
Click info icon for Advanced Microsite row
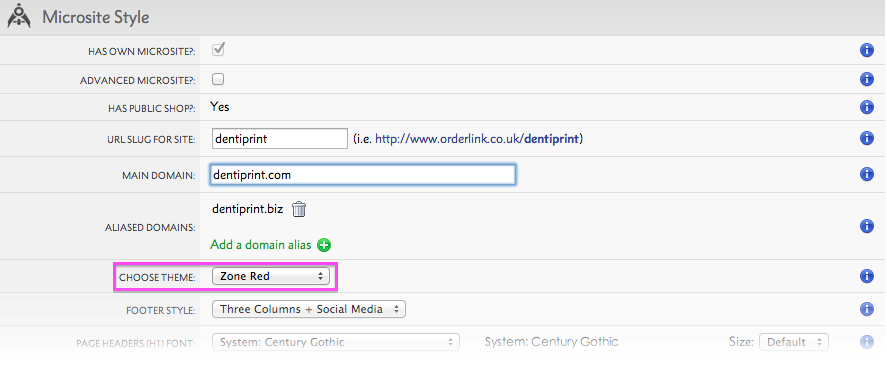(866, 79)
